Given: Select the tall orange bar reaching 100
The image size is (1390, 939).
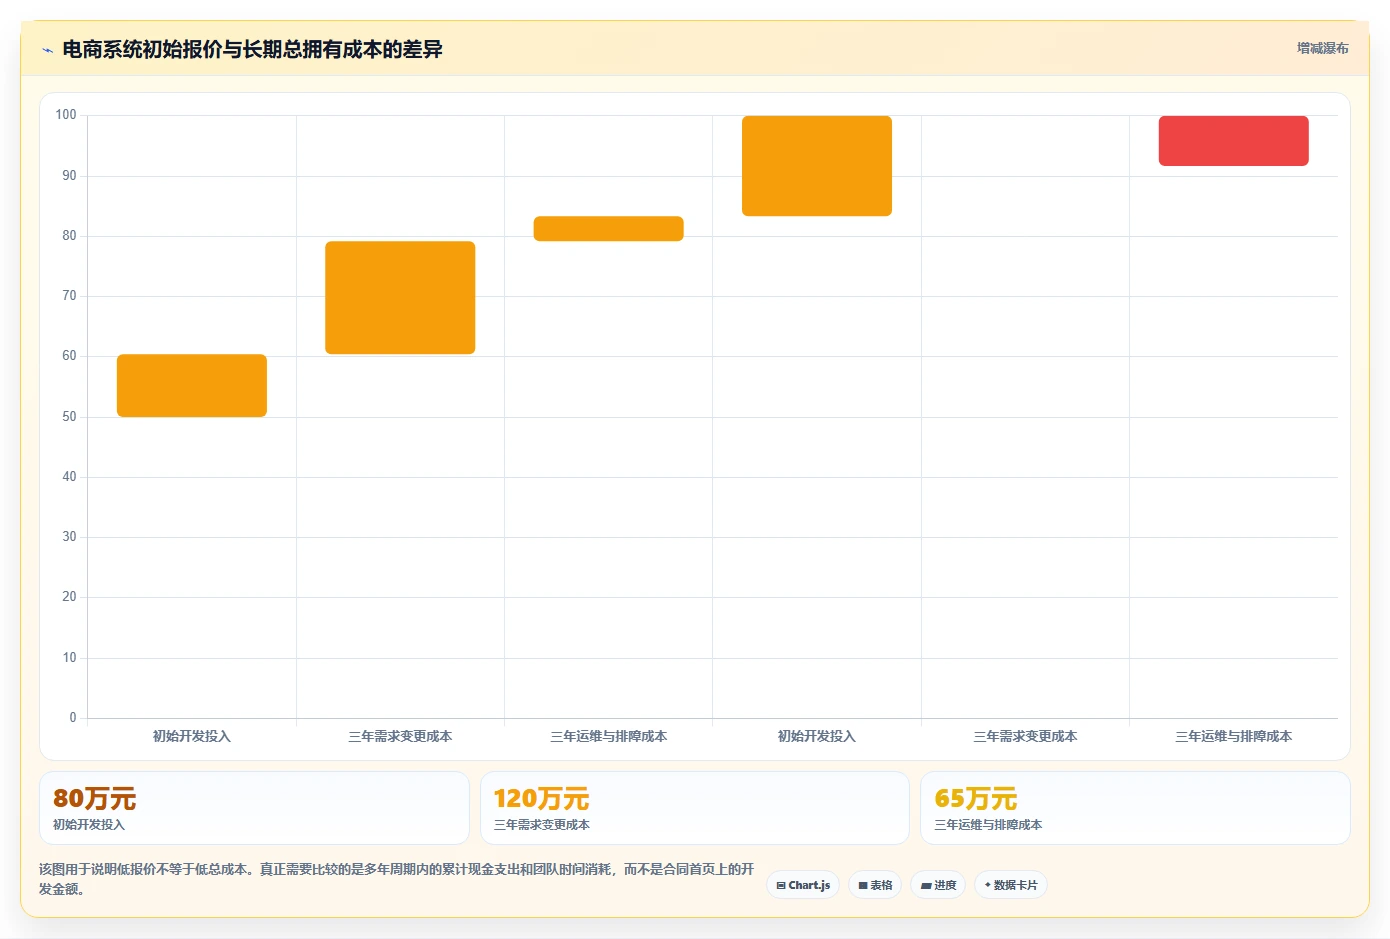Looking at the screenshot, I should coord(817,166).
